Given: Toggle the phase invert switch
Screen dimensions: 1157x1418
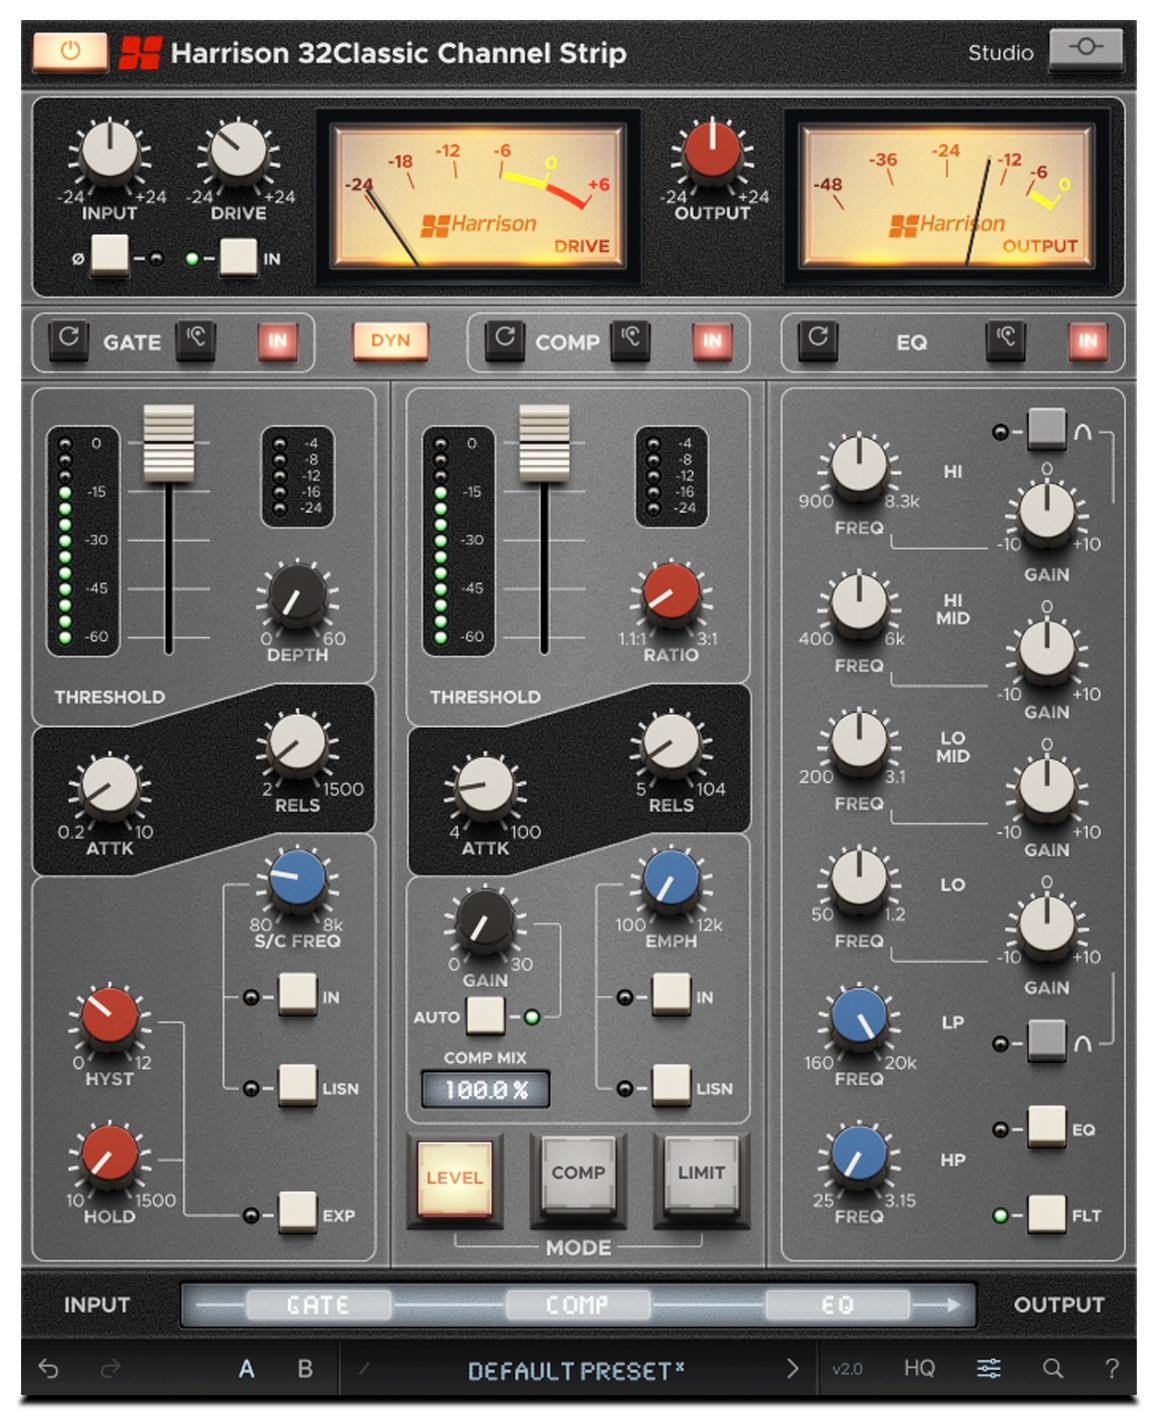Looking at the screenshot, I should click(x=109, y=256).
